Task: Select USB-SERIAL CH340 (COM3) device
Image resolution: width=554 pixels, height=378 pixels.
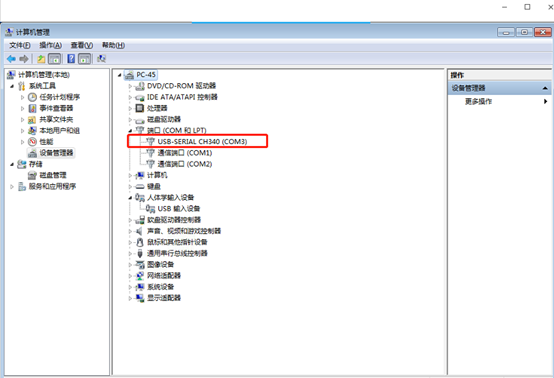Action: pos(202,142)
